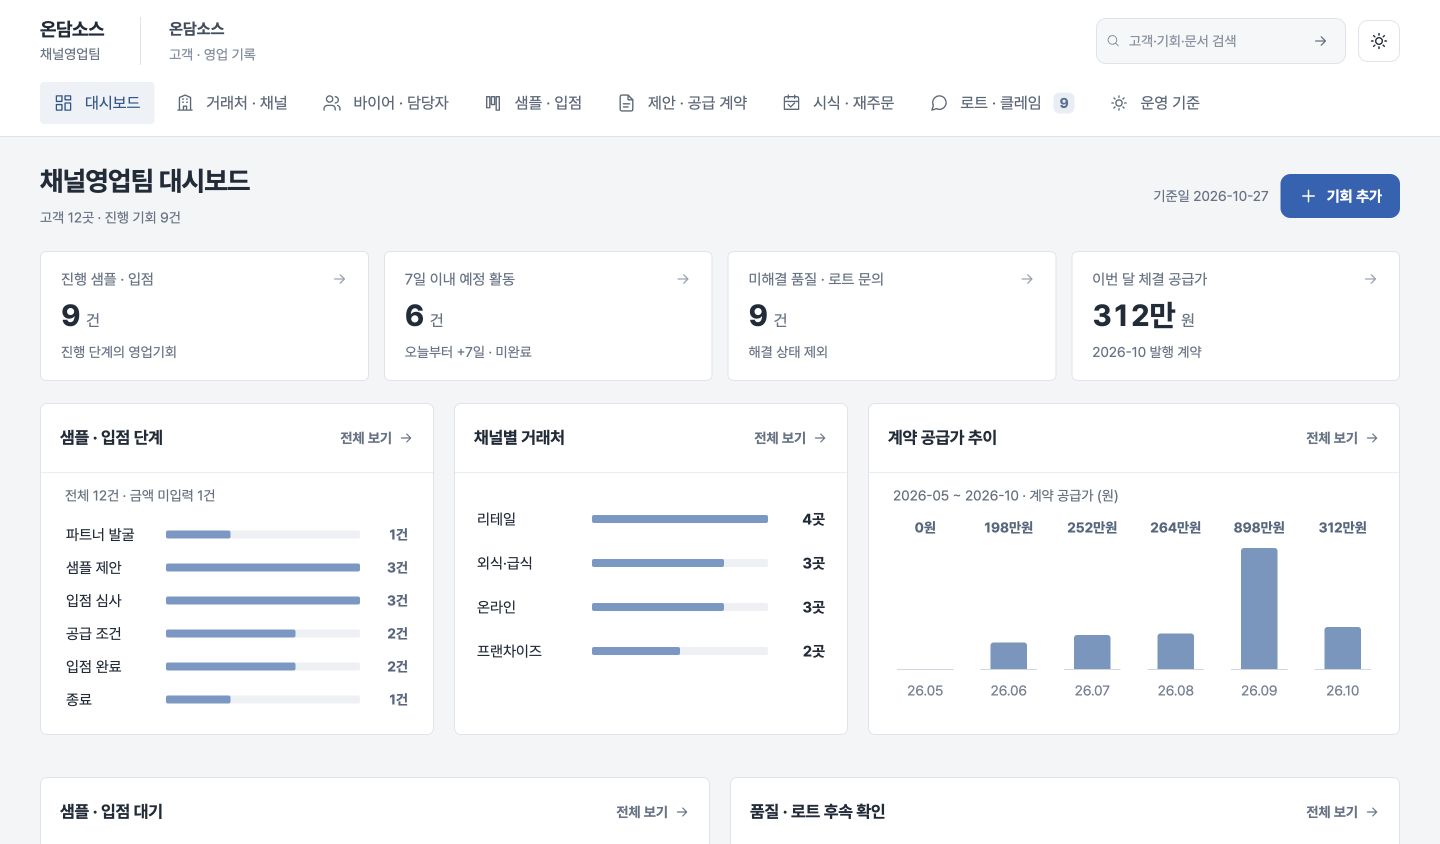Click the 샘플 제안 stage bar
The image size is (1440, 844).
(x=263, y=568)
